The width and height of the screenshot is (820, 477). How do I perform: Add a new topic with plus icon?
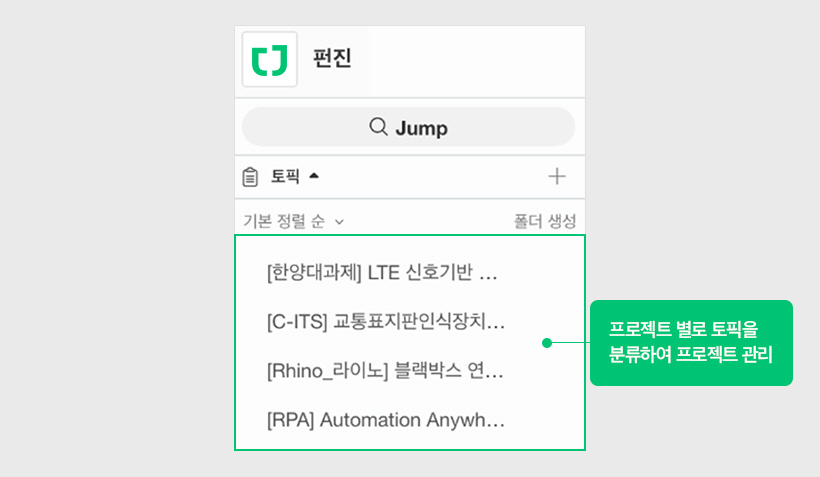(557, 176)
